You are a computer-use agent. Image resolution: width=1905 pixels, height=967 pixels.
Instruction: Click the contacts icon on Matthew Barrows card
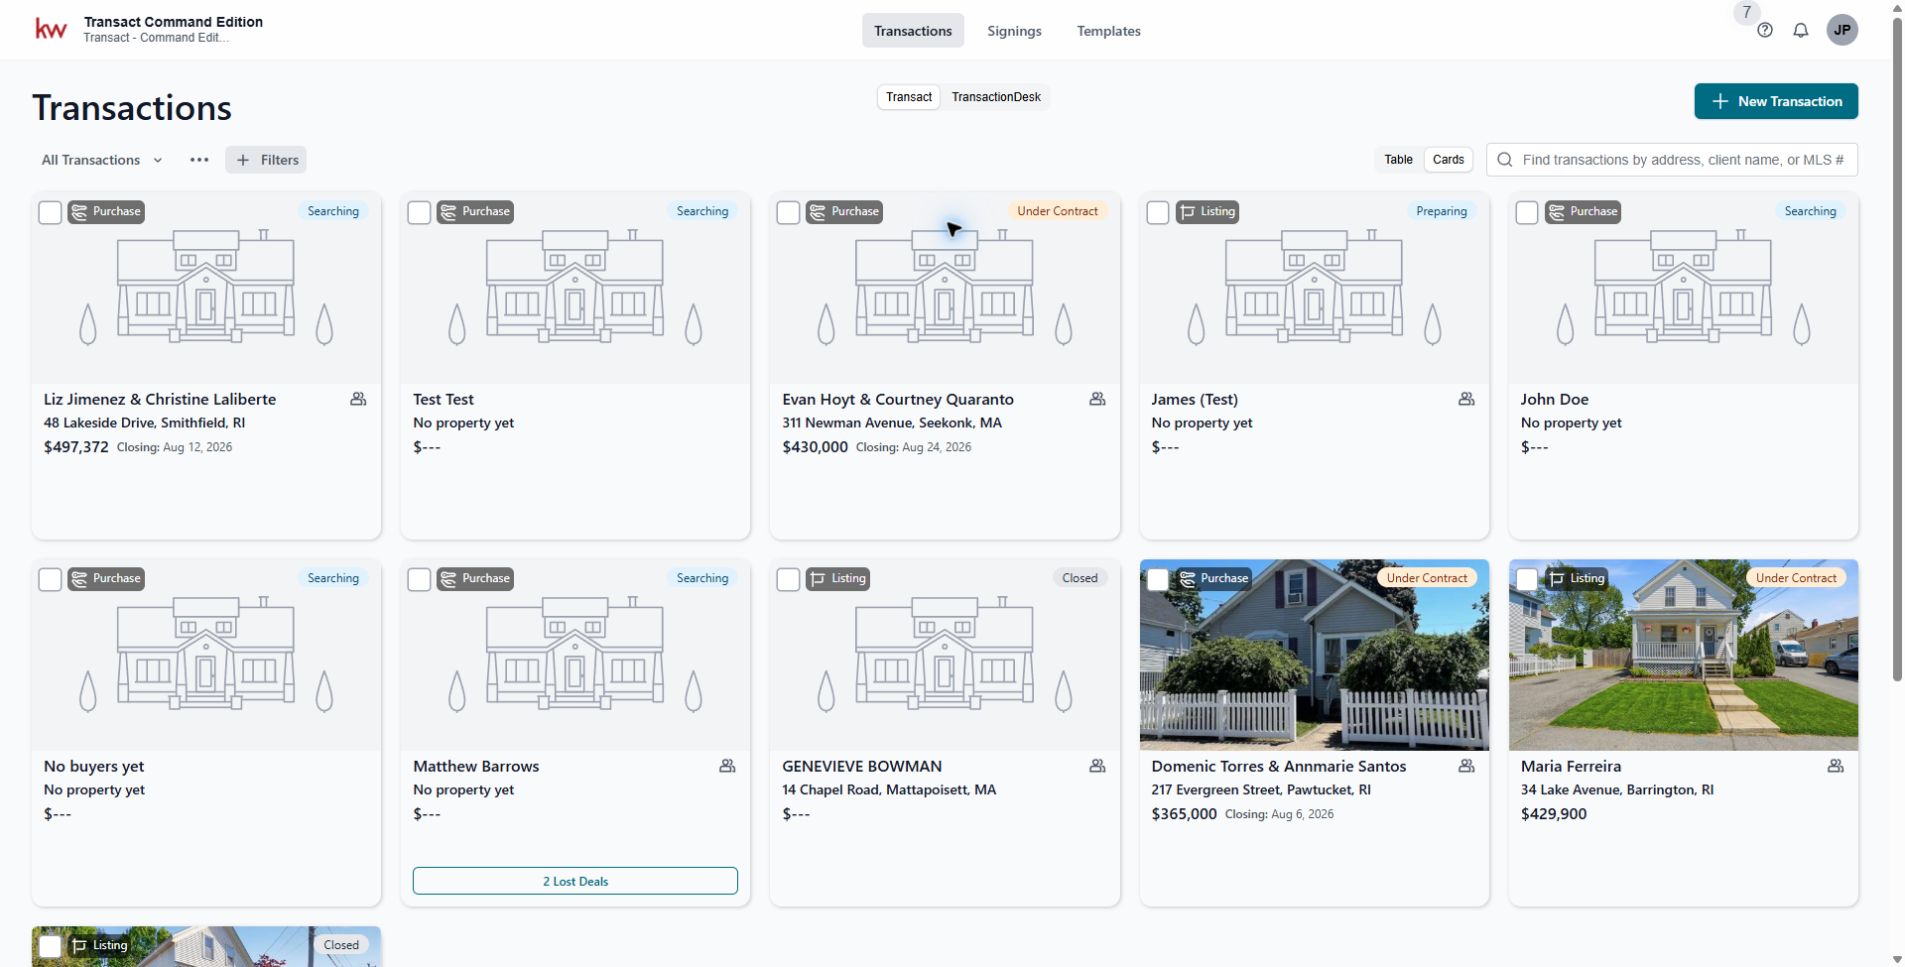(x=727, y=766)
